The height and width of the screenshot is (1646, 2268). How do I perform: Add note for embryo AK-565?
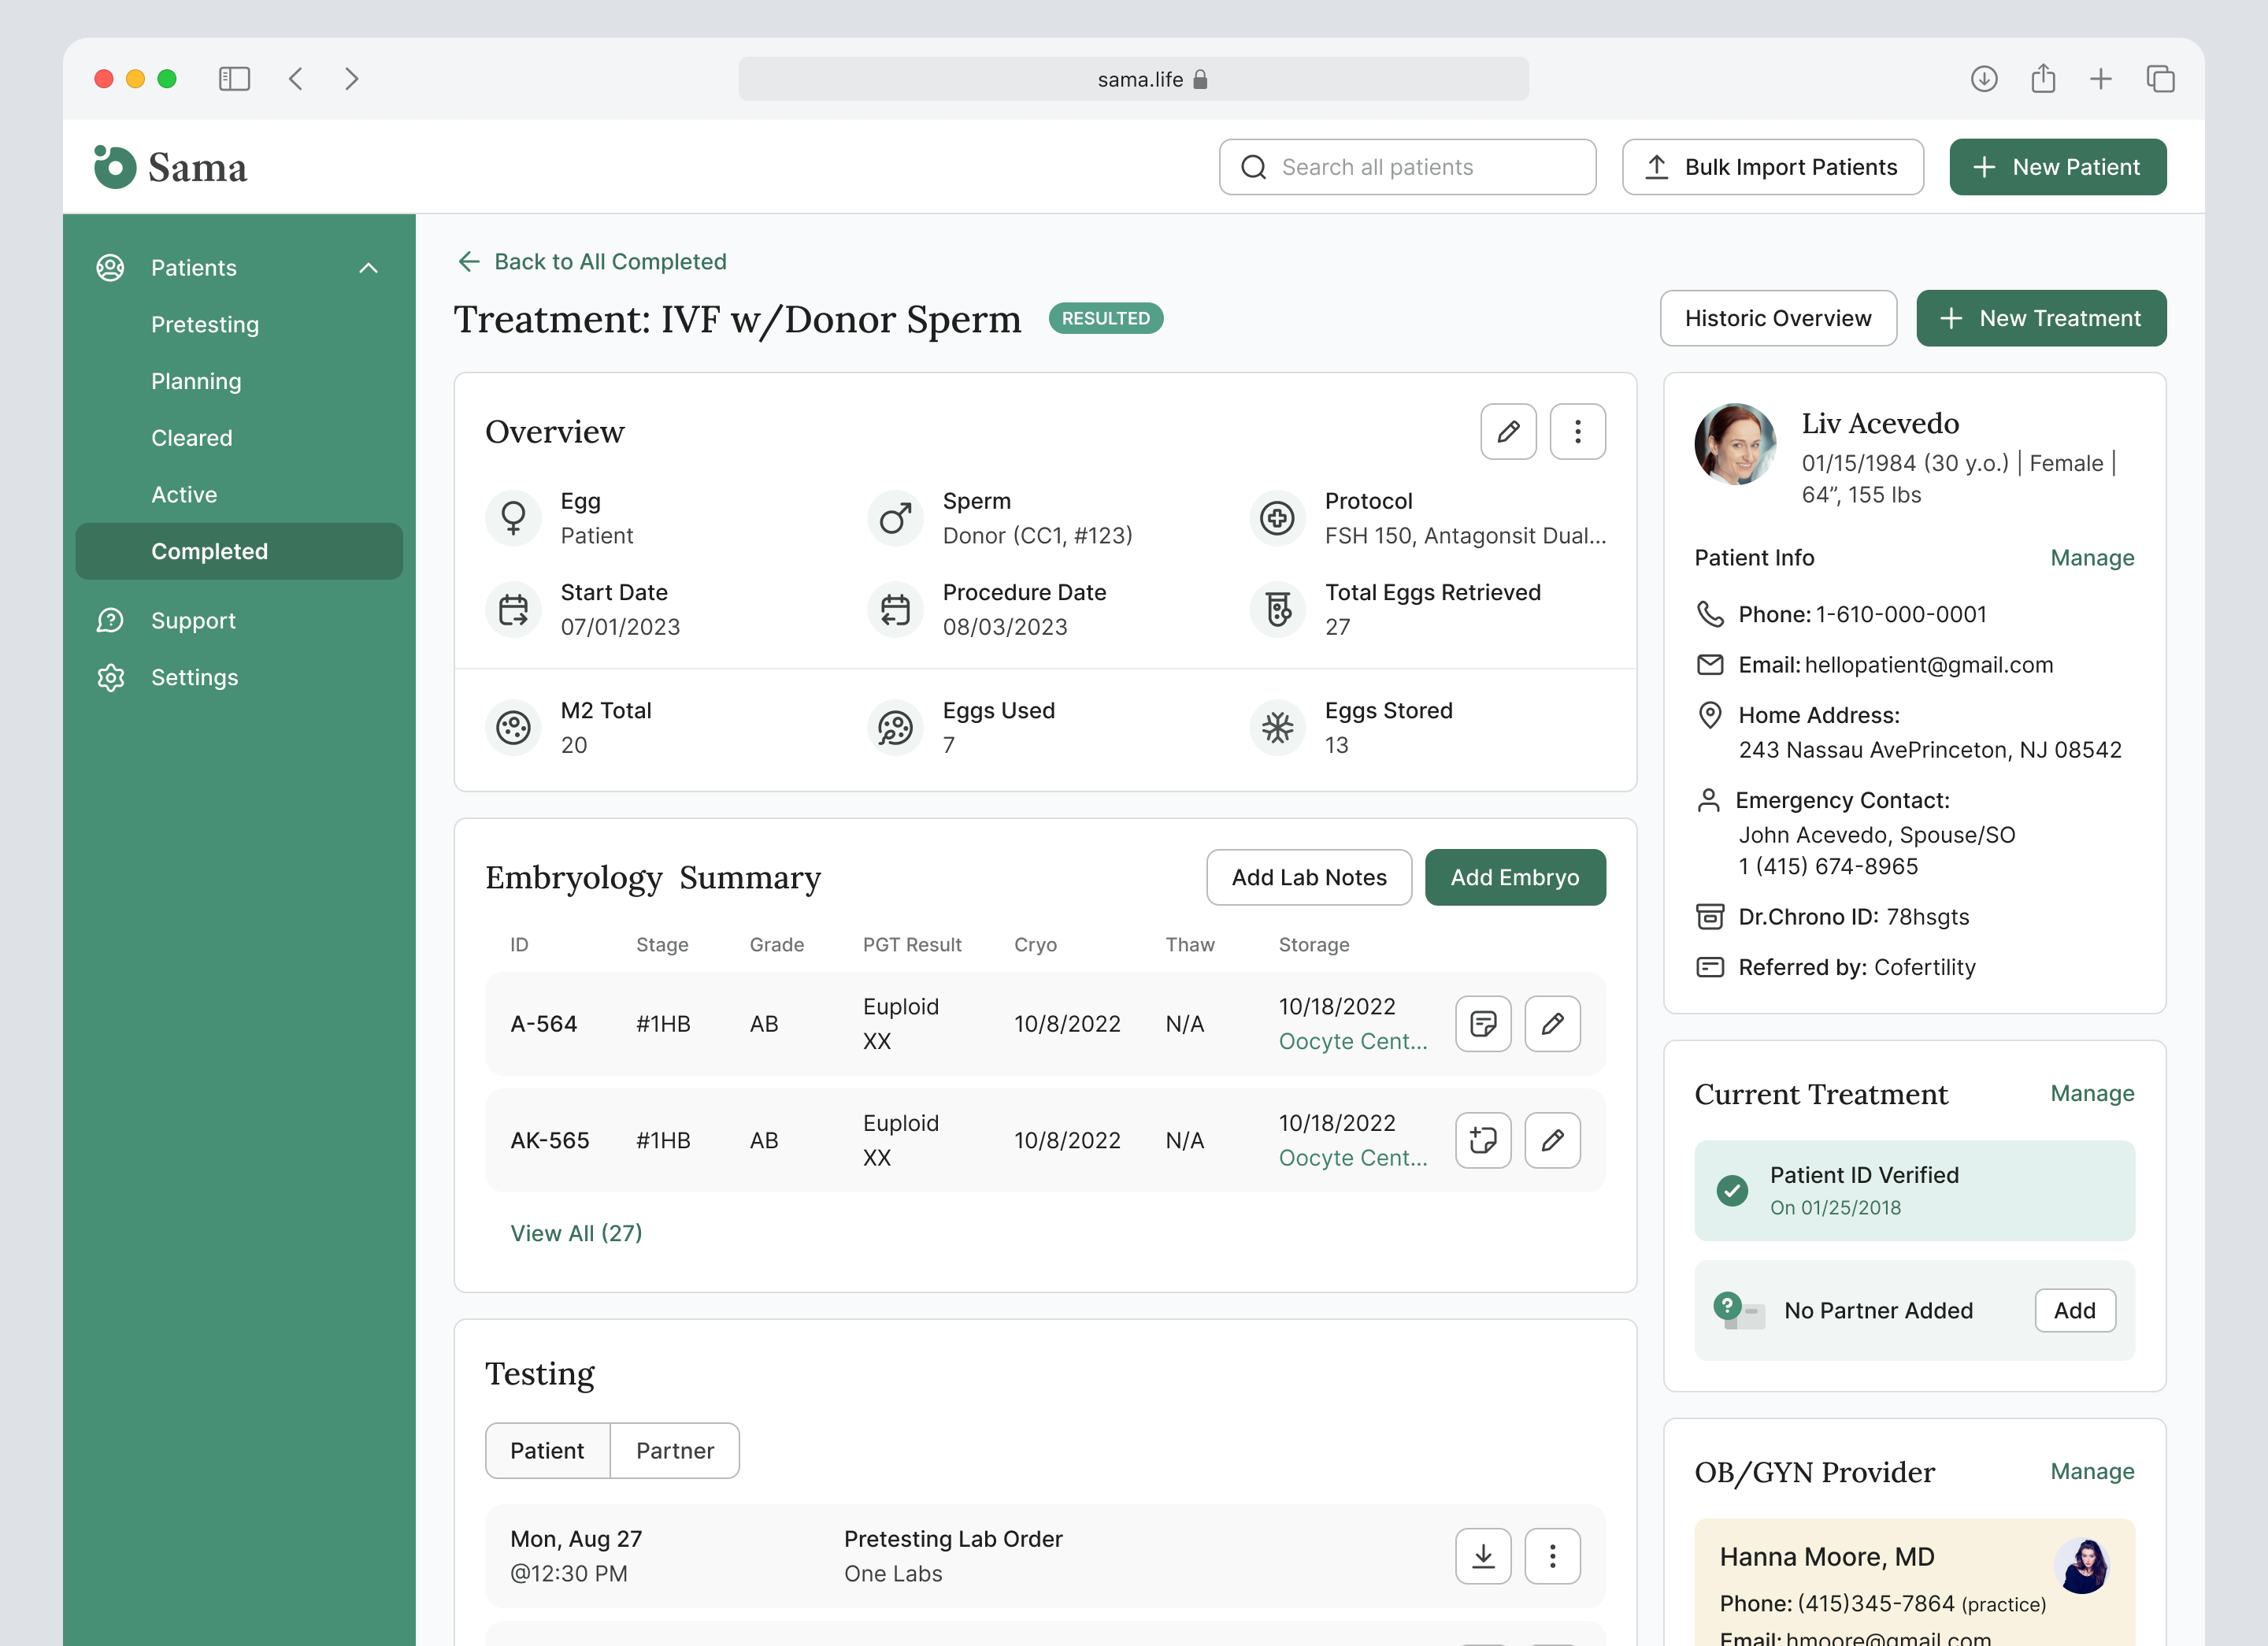coord(1483,1140)
